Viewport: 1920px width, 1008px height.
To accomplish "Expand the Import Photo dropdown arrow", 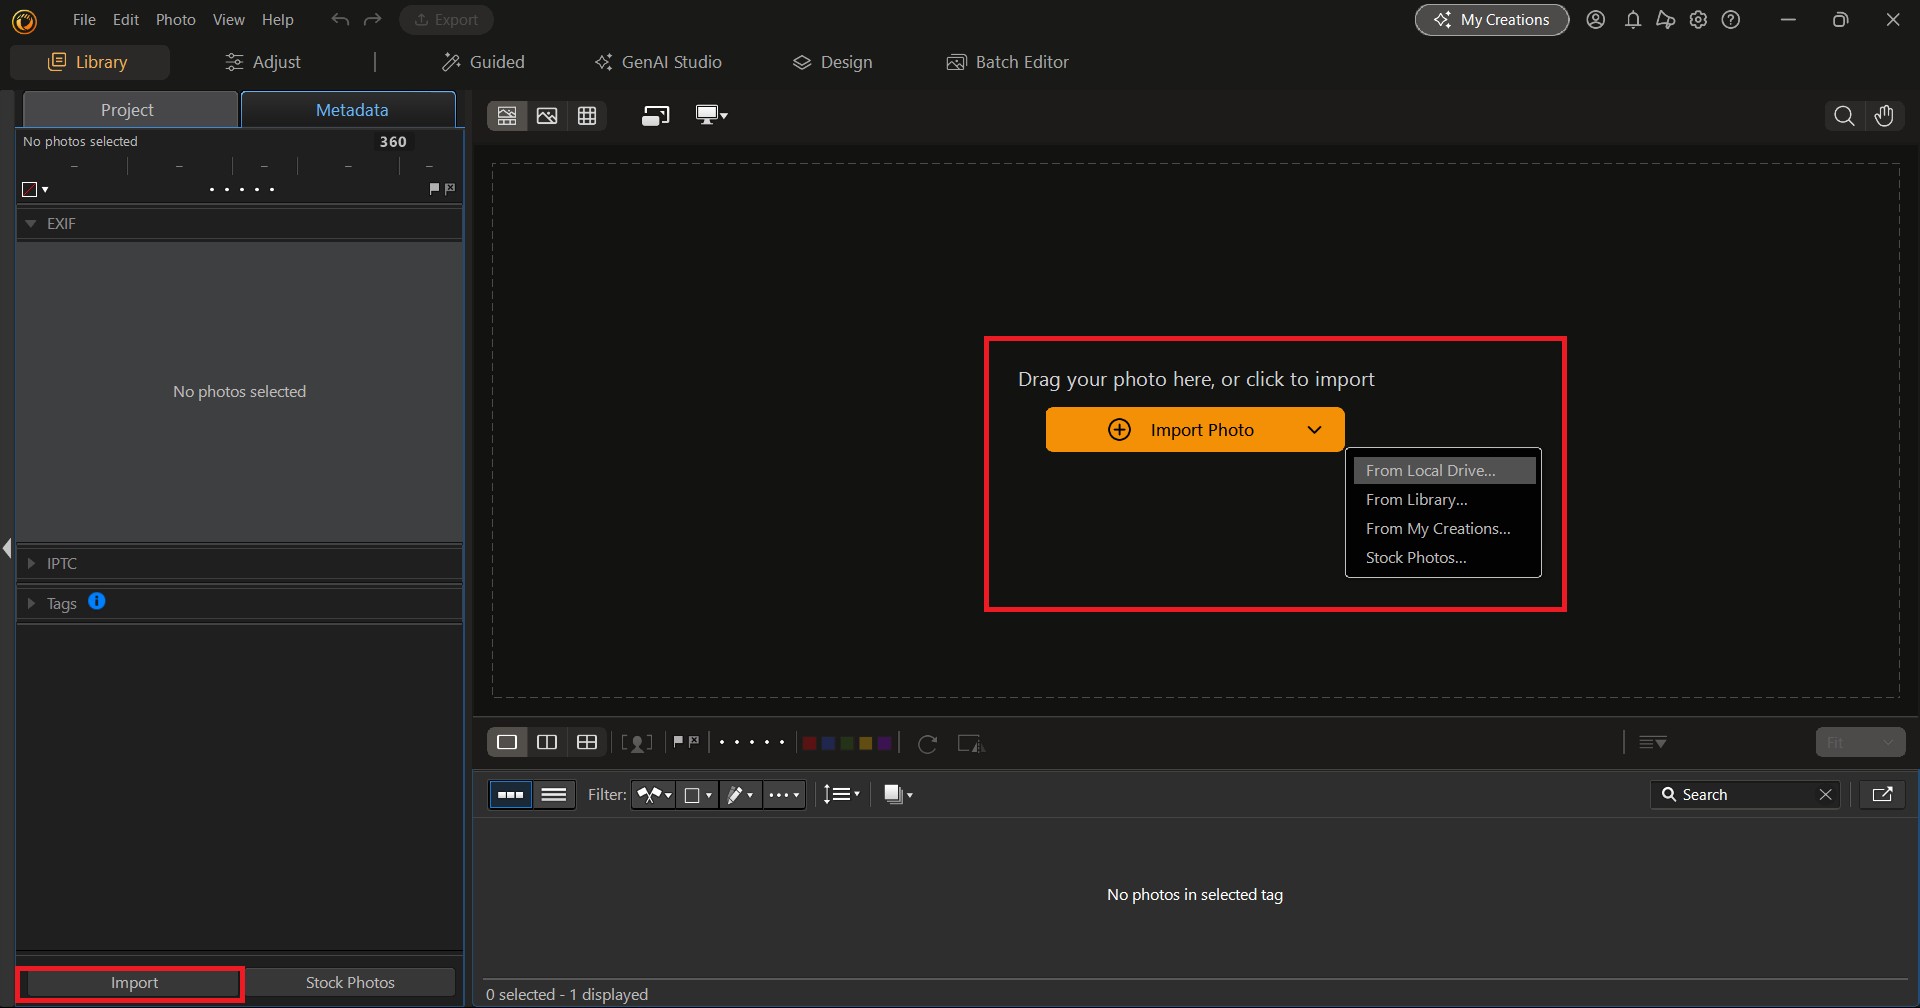I will (1314, 429).
